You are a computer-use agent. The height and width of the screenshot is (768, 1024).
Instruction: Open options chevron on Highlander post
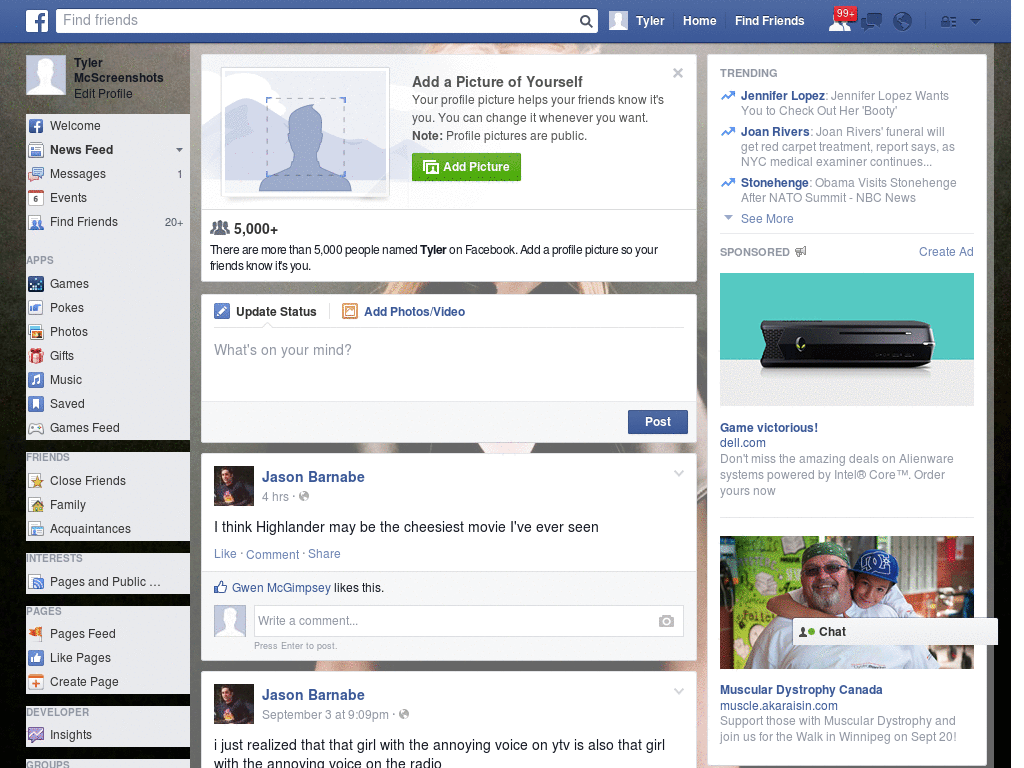679,473
